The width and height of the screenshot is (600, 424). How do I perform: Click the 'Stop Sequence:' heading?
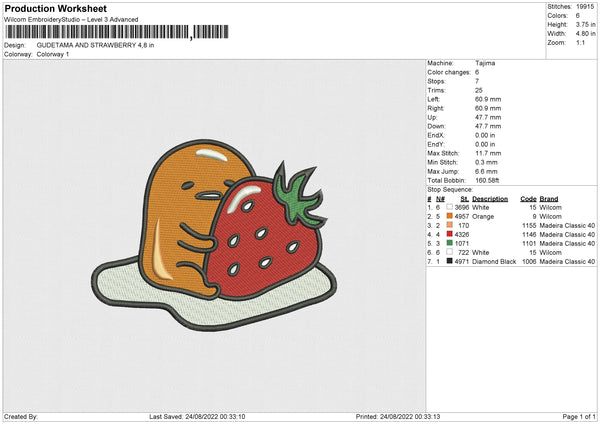pos(450,190)
